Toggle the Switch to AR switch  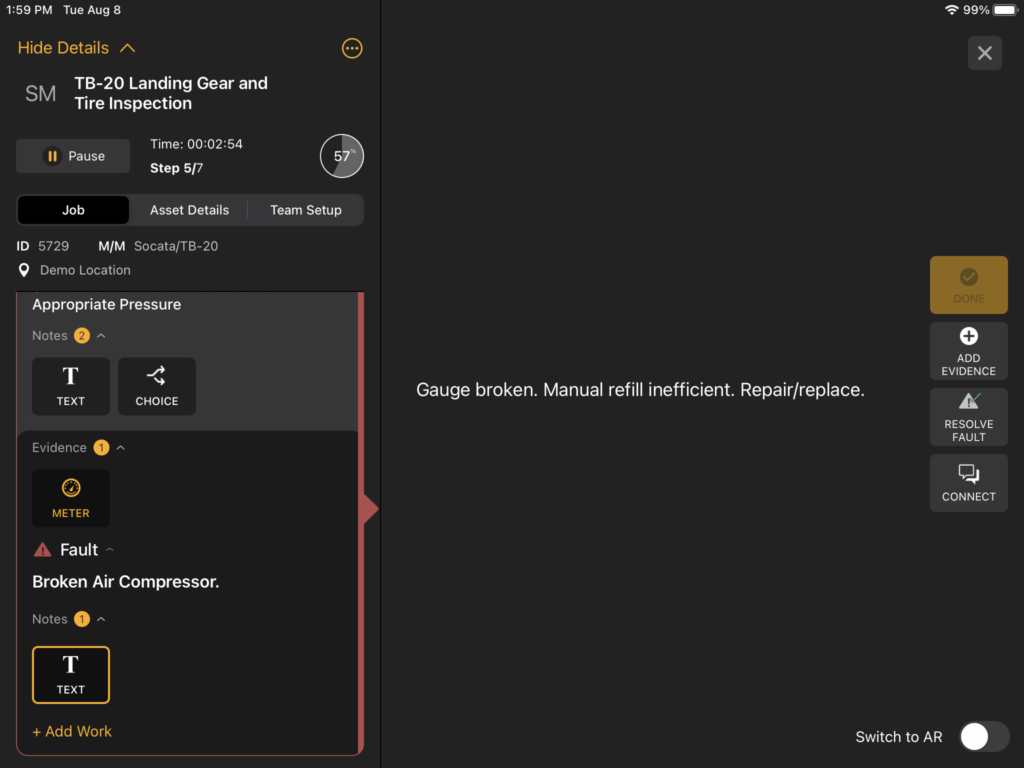(x=984, y=737)
